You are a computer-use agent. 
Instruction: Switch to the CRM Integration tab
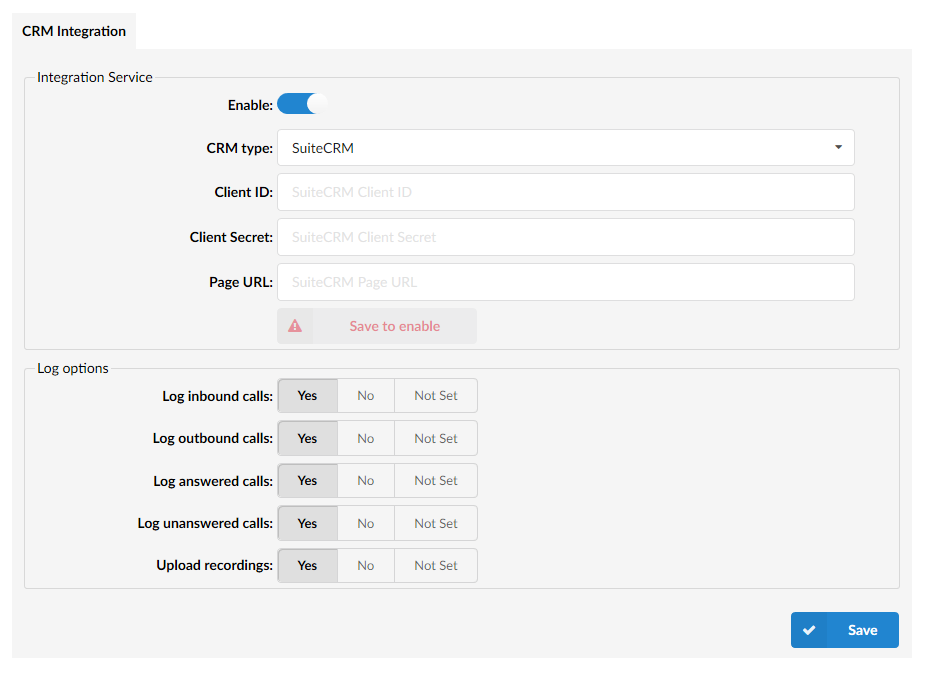(74, 31)
